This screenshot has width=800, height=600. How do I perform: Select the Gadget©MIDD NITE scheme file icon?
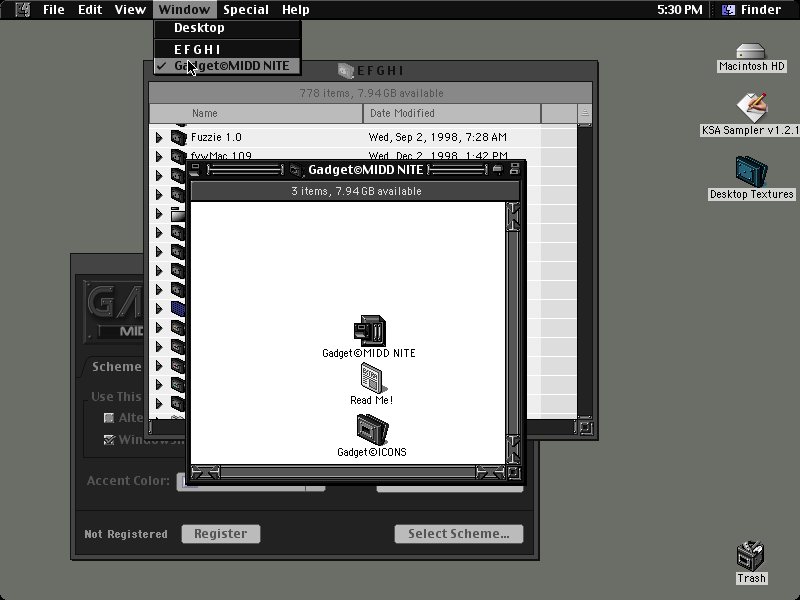369,331
